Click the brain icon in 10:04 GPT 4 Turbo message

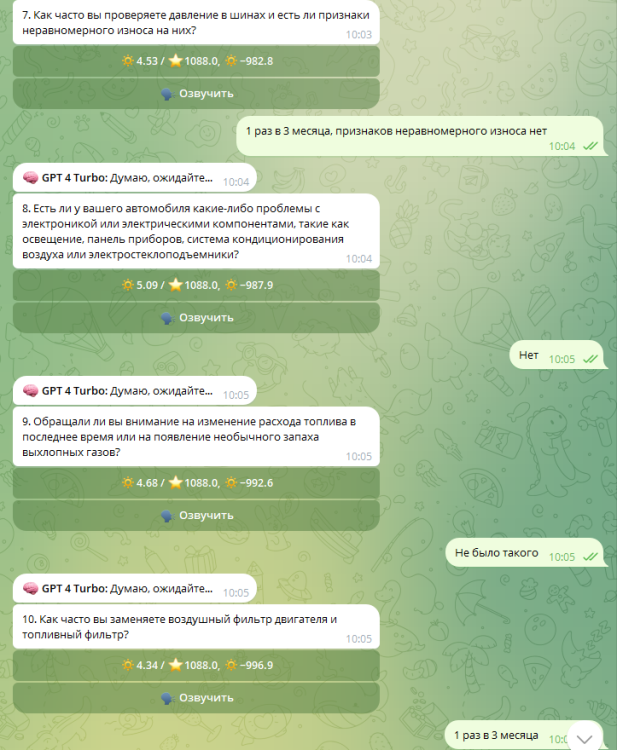(31, 178)
